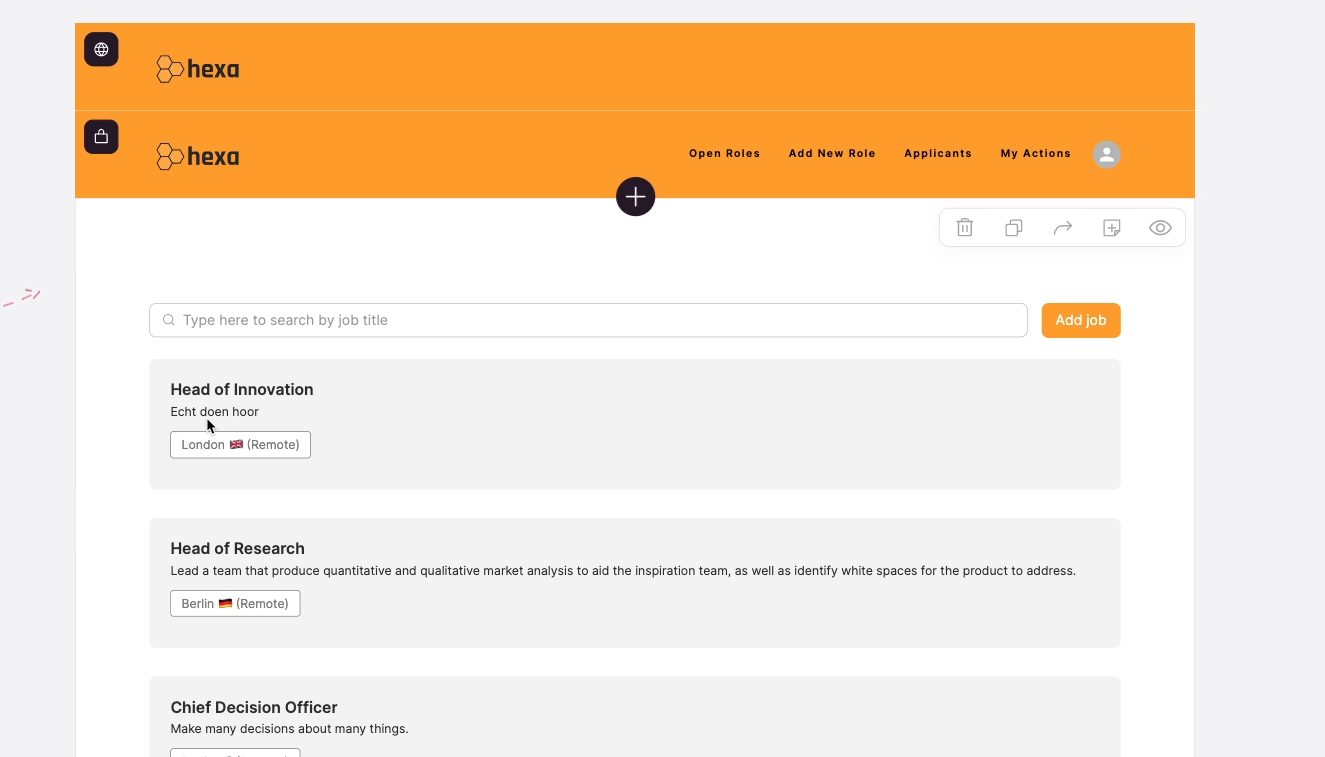Viewport: 1325px width, 757px height.
Task: Toggle visibility with the eye icon
Action: [x=1160, y=228]
